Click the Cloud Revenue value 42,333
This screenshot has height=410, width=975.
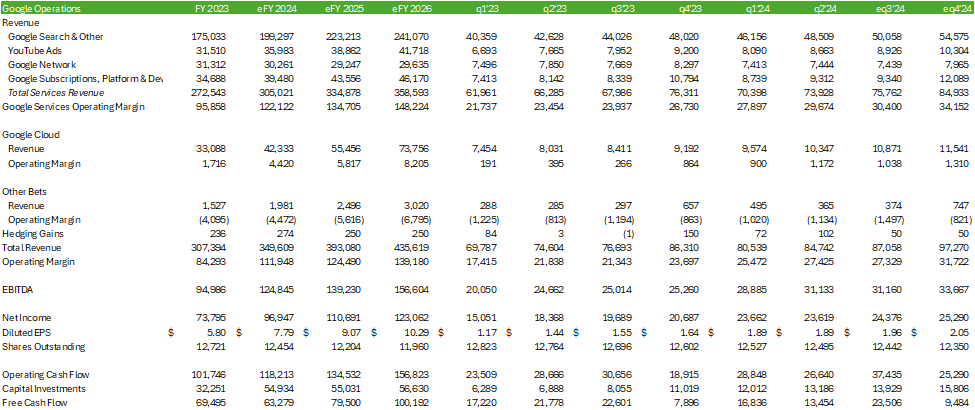coord(278,149)
